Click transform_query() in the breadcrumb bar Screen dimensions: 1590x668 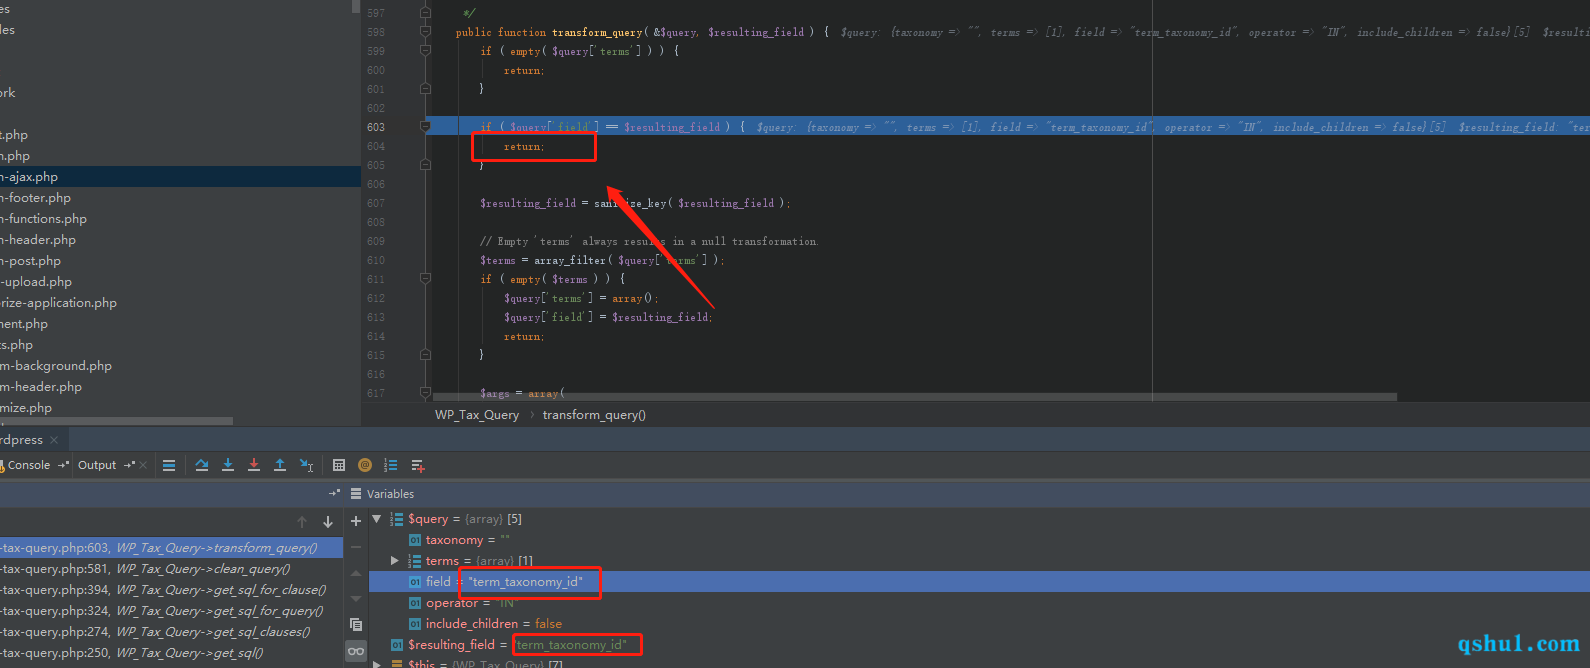point(594,415)
